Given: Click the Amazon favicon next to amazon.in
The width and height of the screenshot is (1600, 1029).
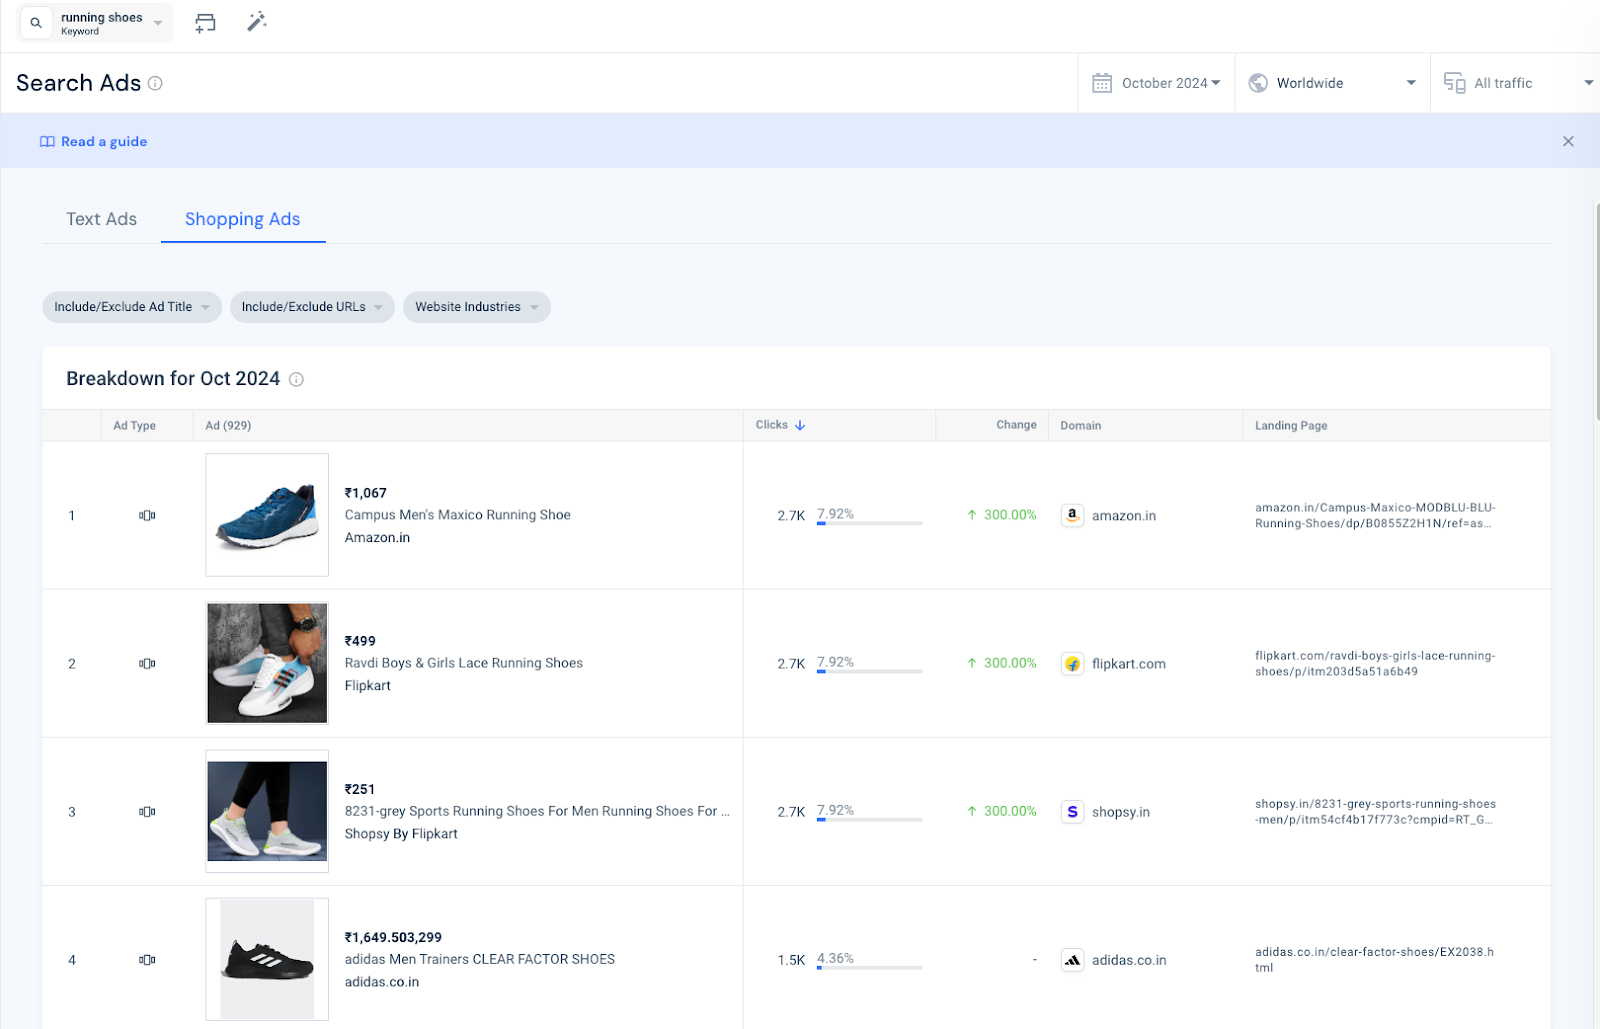Looking at the screenshot, I should point(1072,515).
